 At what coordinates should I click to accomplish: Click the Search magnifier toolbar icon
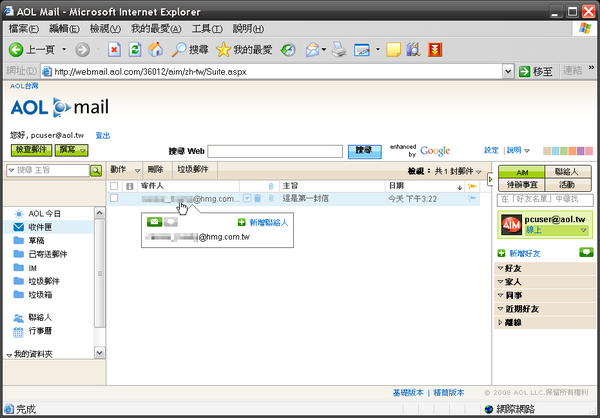(x=178, y=50)
